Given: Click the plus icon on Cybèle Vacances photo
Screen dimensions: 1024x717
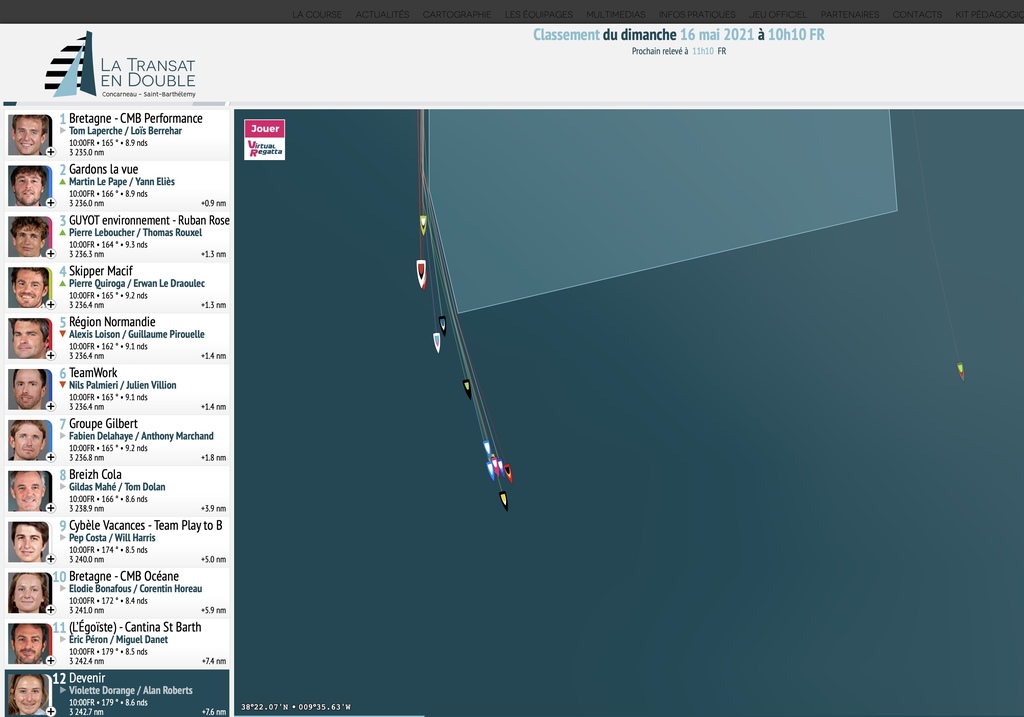Looking at the screenshot, I should tap(50, 558).
